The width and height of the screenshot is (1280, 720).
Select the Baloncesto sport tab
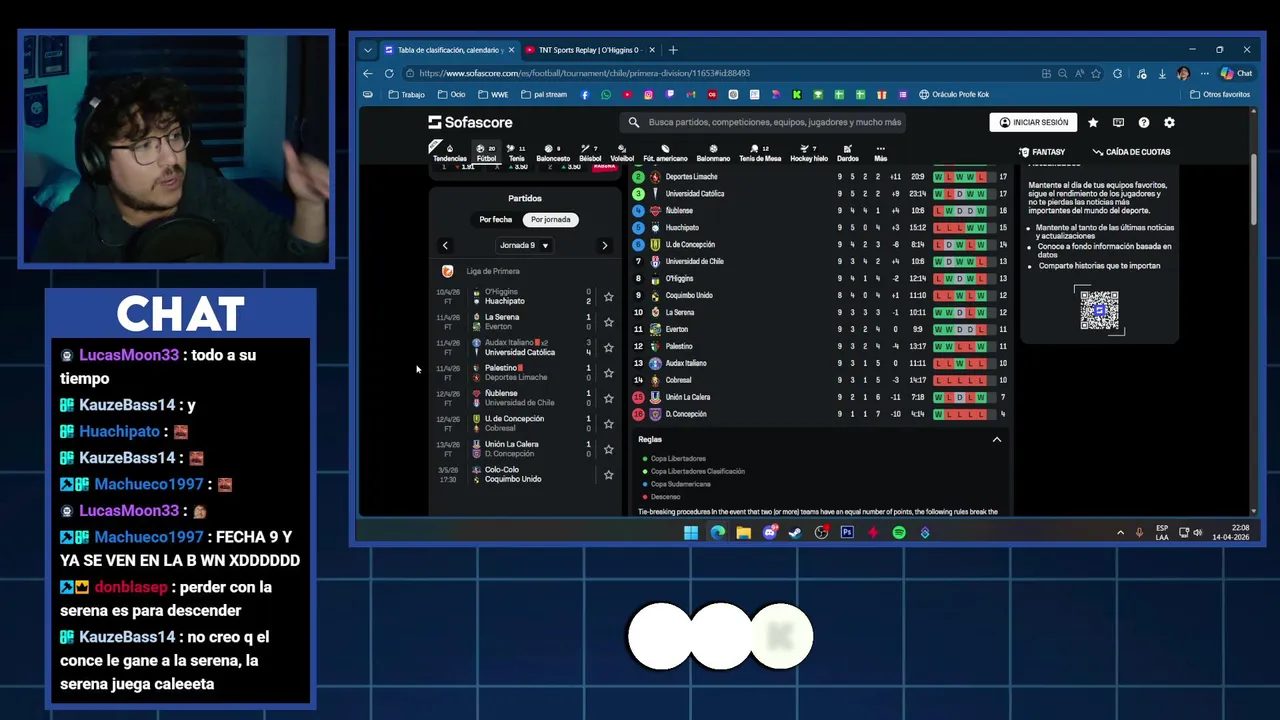point(553,153)
